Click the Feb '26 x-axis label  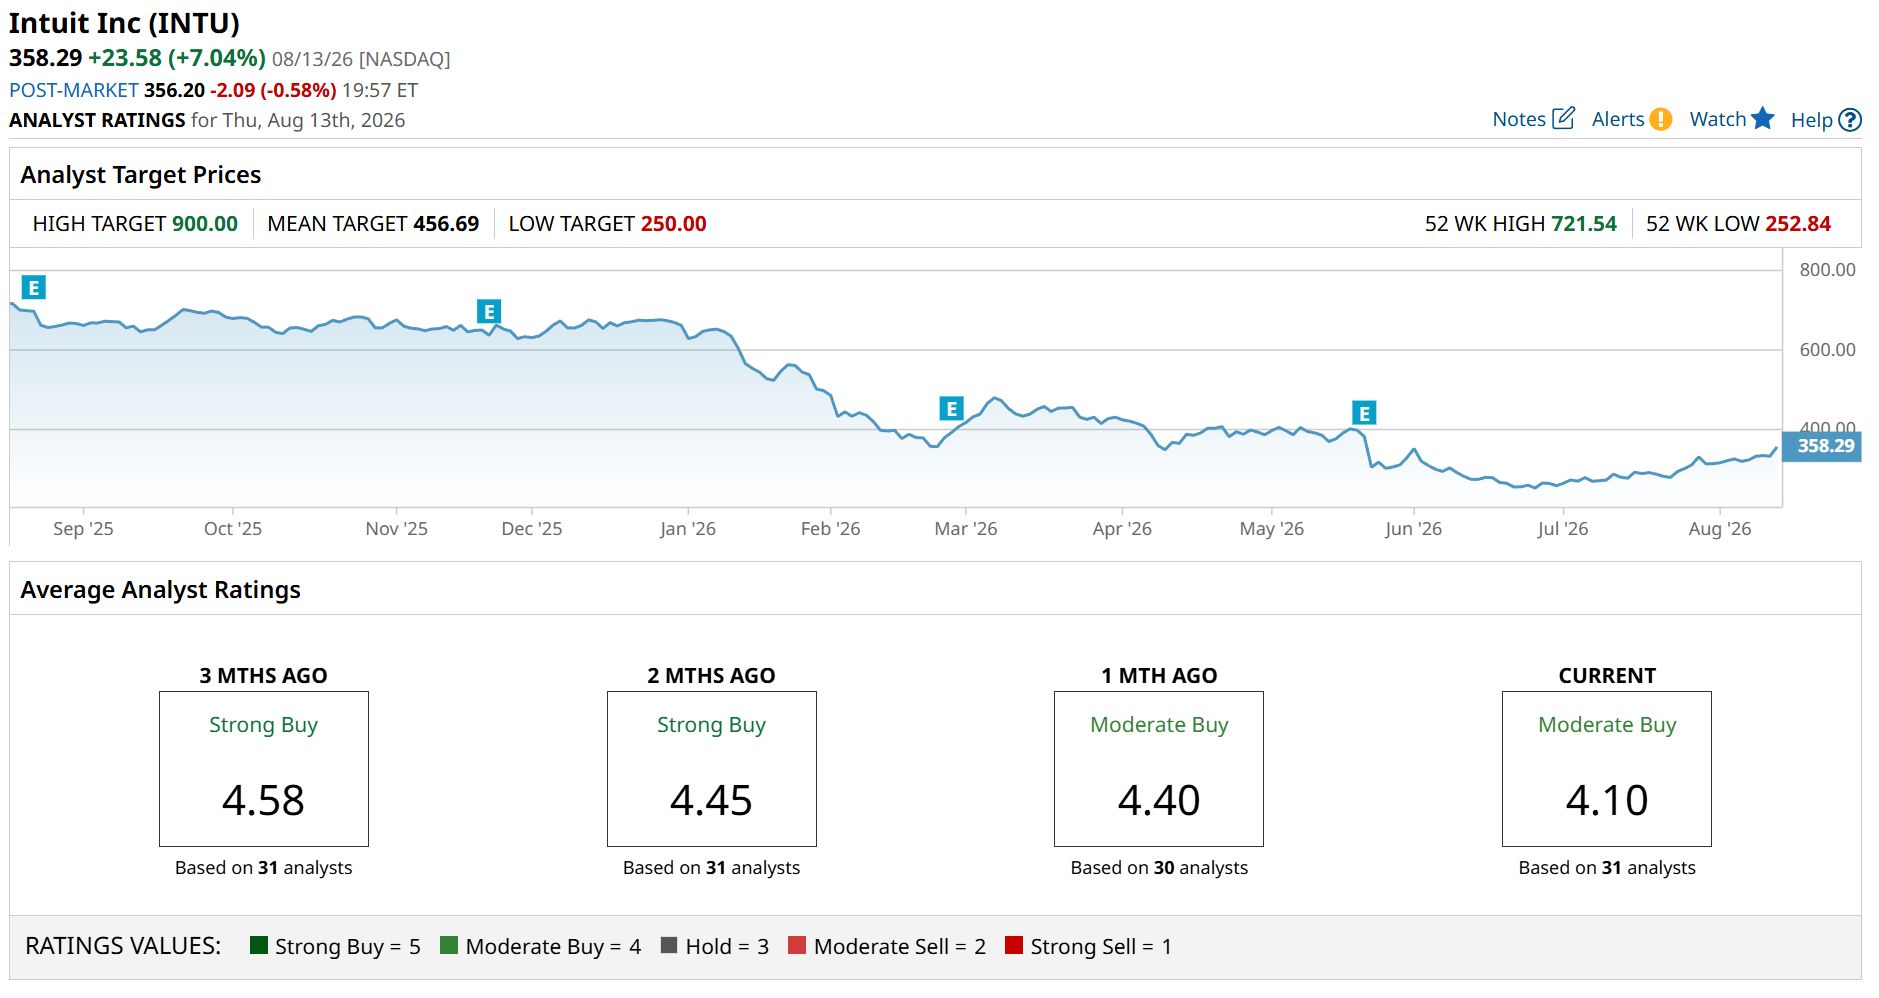pos(831,529)
